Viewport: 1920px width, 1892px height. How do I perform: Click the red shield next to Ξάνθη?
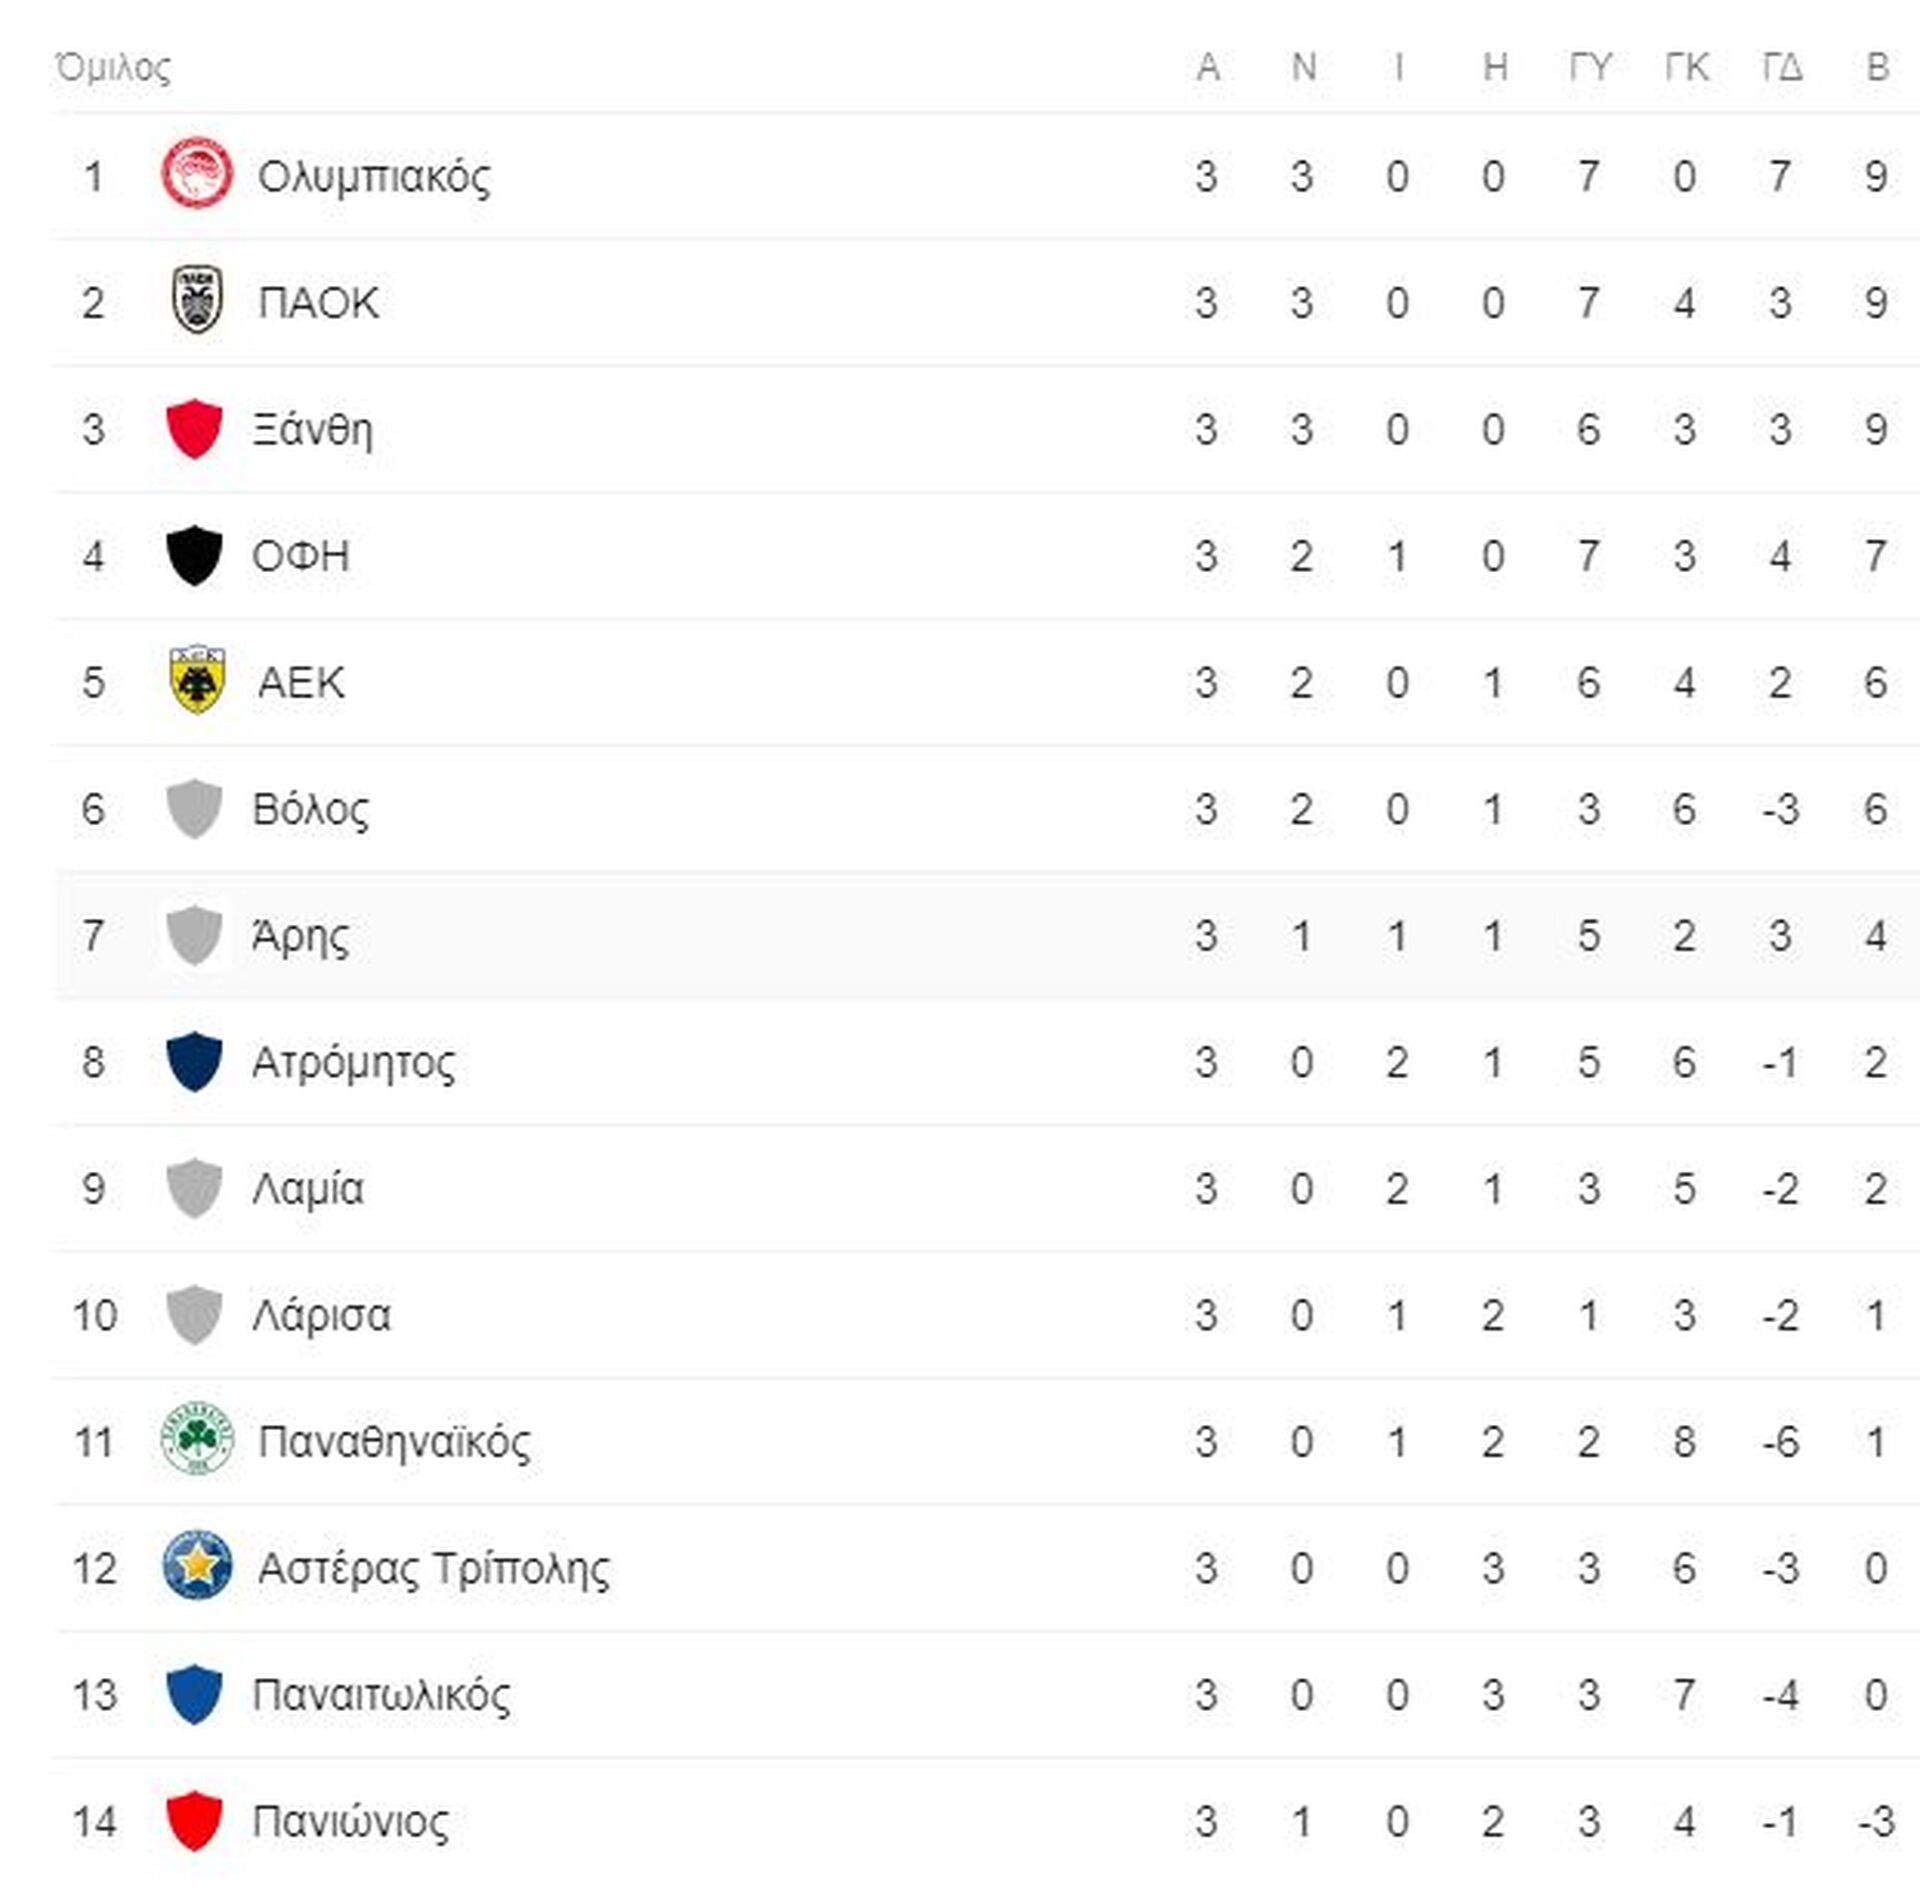(x=194, y=429)
